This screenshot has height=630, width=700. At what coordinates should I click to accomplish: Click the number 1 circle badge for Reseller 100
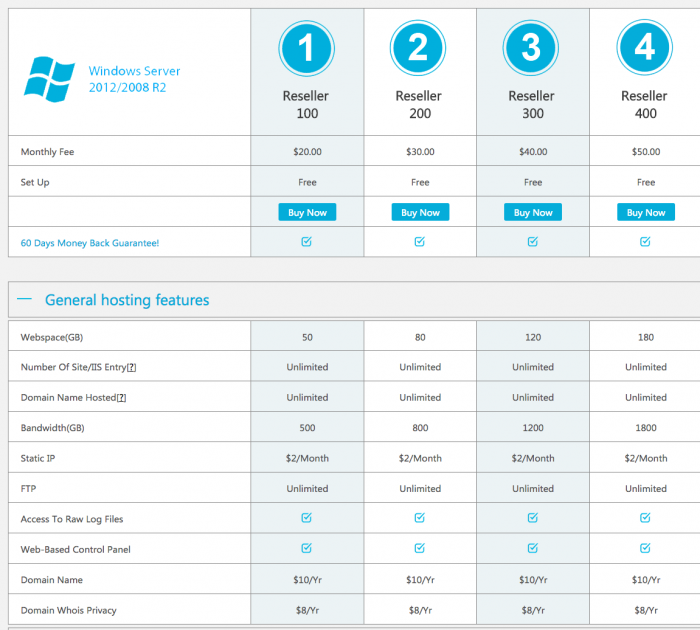[x=307, y=48]
